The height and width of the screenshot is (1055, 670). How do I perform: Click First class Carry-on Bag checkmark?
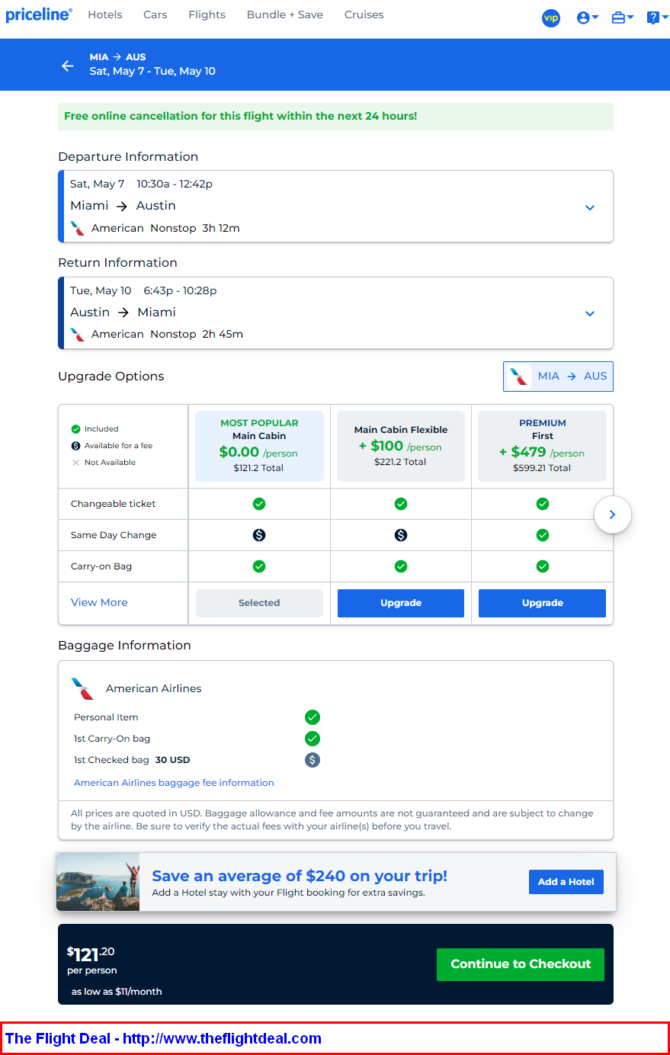pos(543,567)
